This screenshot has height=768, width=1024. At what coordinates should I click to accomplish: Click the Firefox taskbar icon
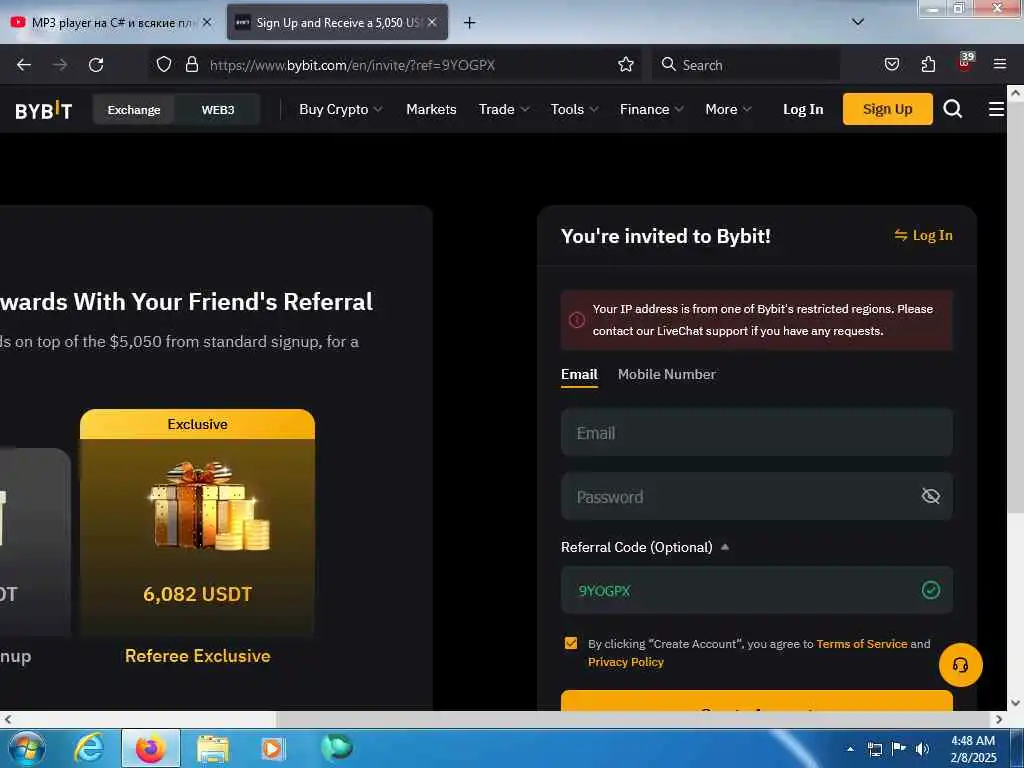151,748
